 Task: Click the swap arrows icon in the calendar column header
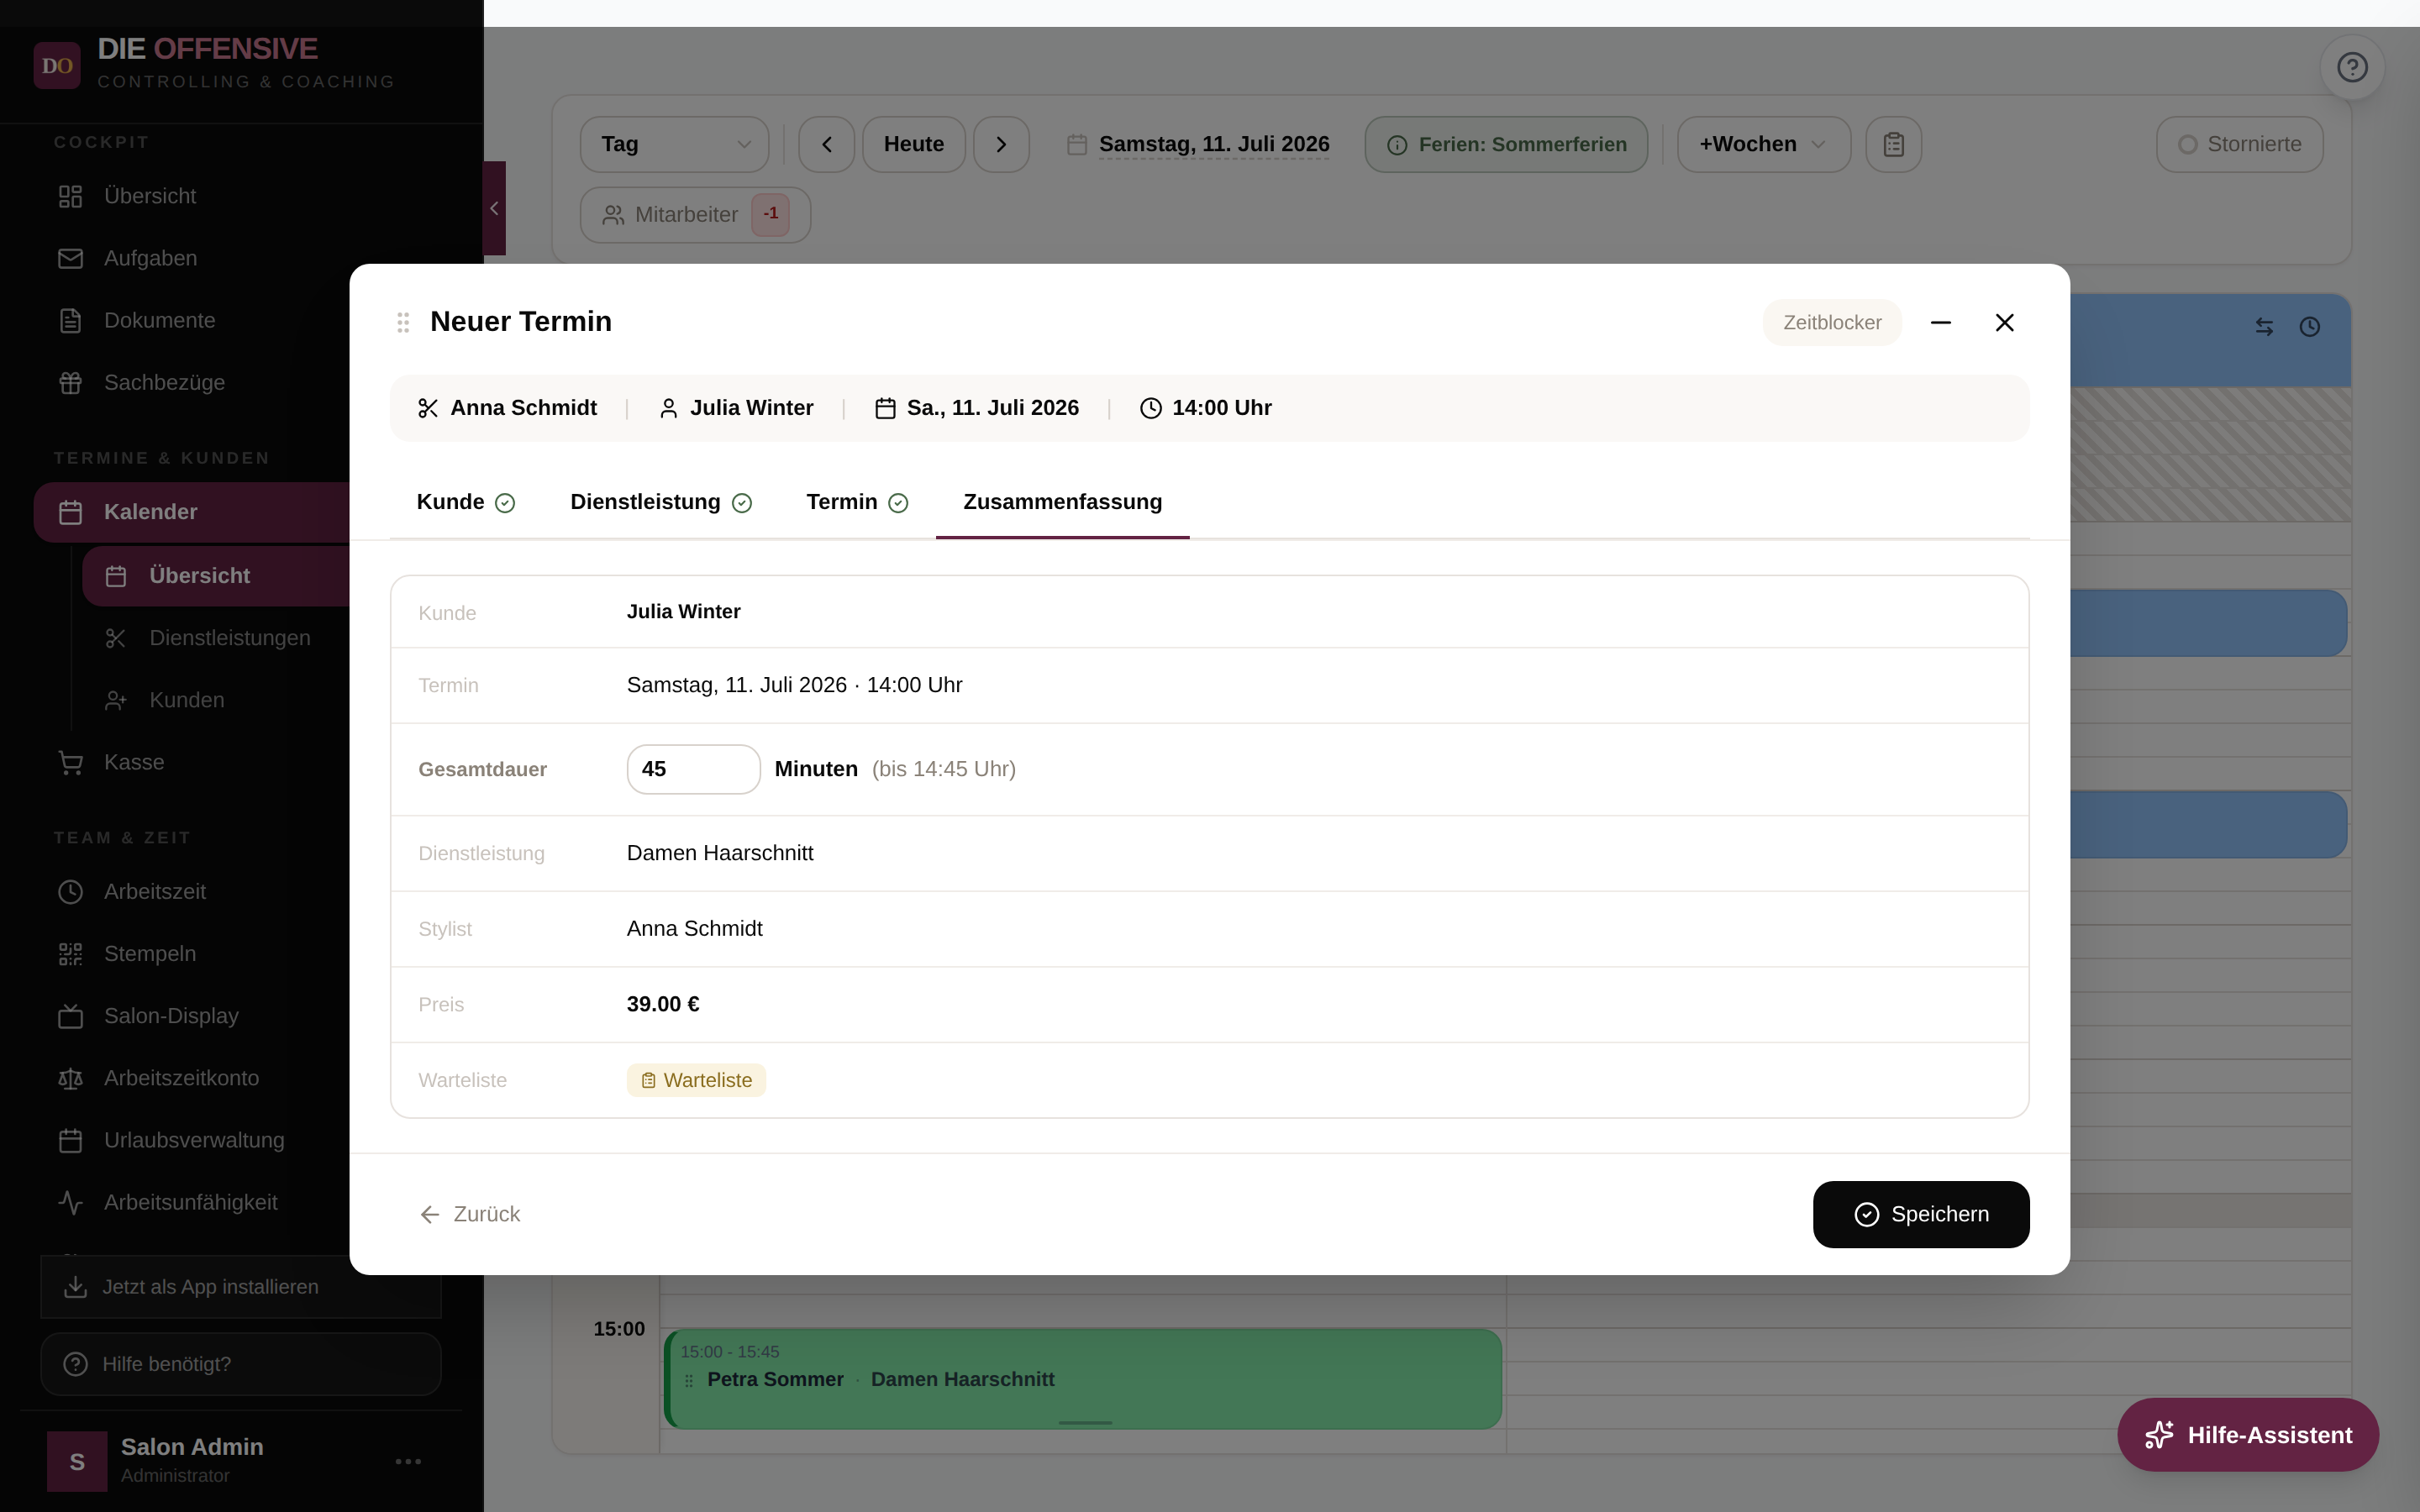[2264, 327]
